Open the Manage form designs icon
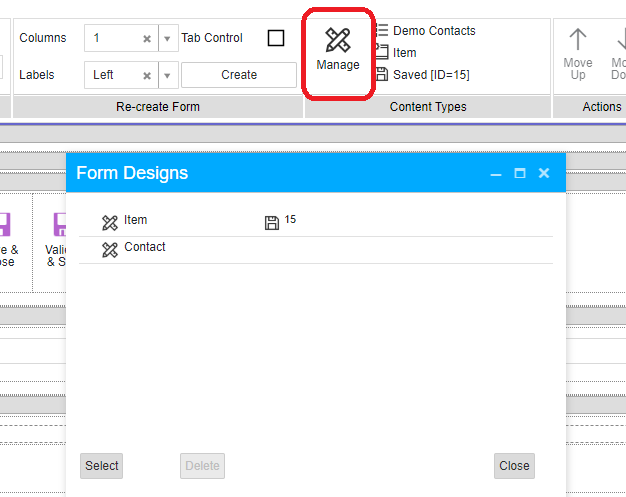The image size is (626, 497). pos(338,41)
